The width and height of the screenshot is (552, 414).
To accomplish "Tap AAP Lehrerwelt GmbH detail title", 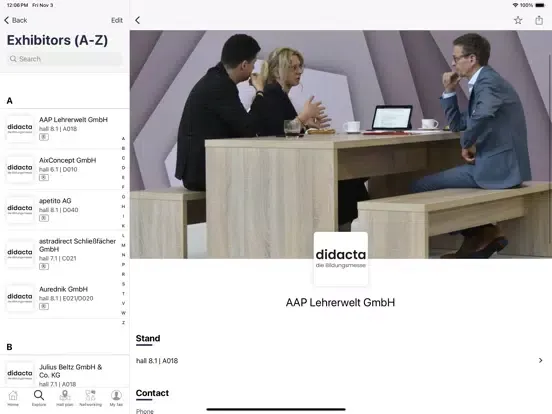I will [340, 302].
